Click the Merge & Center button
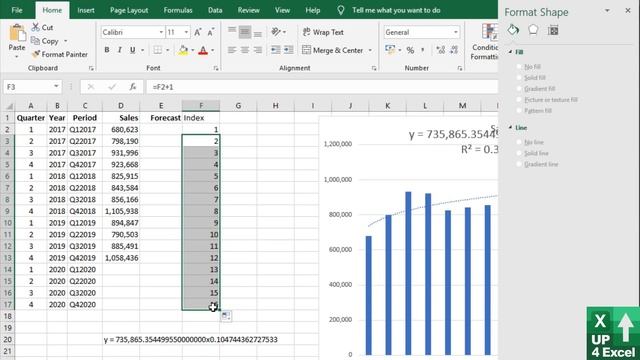Screen dimensions: 640x360 [x=333, y=50]
